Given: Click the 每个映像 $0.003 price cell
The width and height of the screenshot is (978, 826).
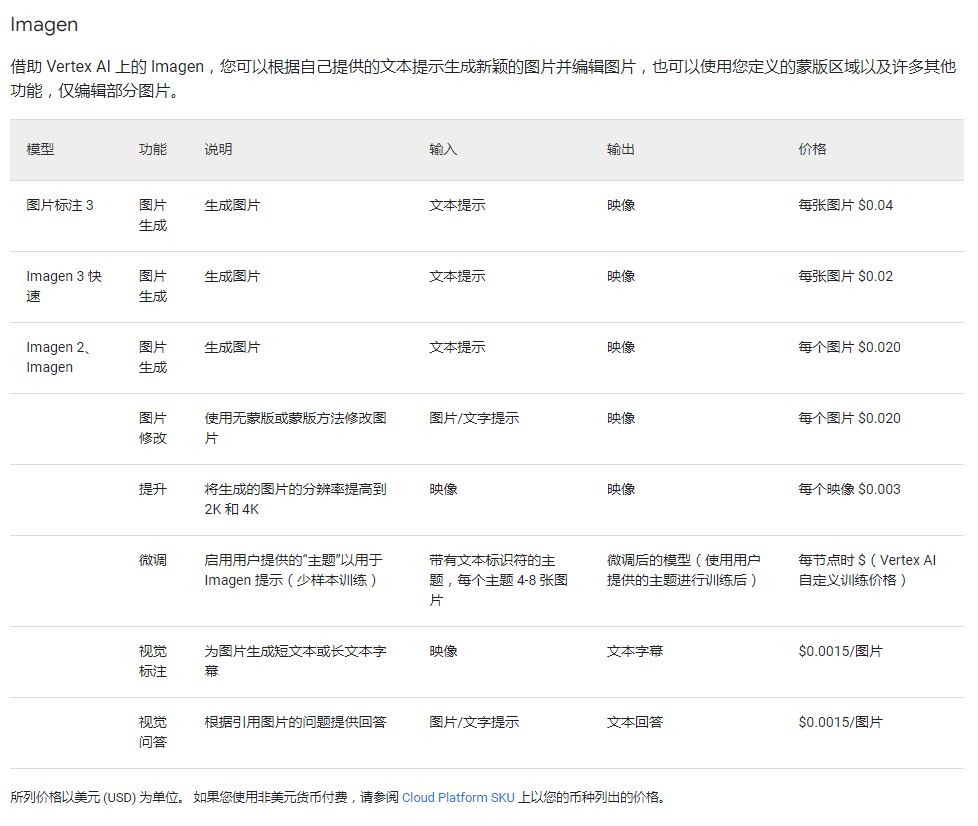Looking at the screenshot, I should pos(850,489).
